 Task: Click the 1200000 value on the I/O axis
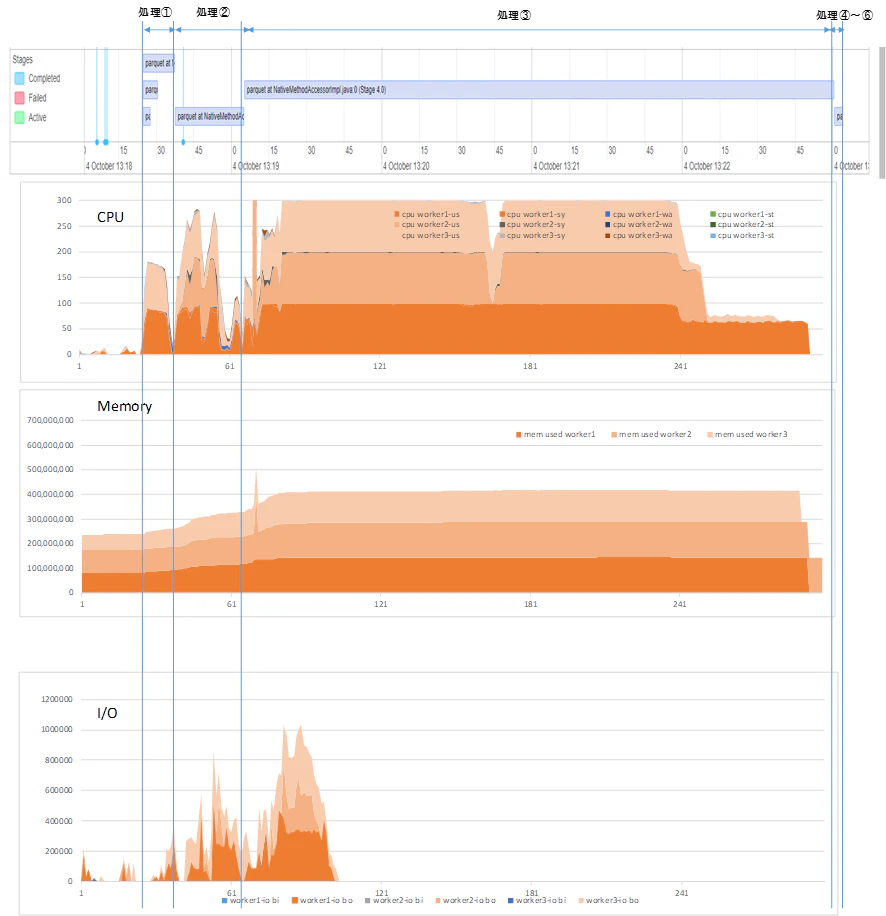coord(57,699)
